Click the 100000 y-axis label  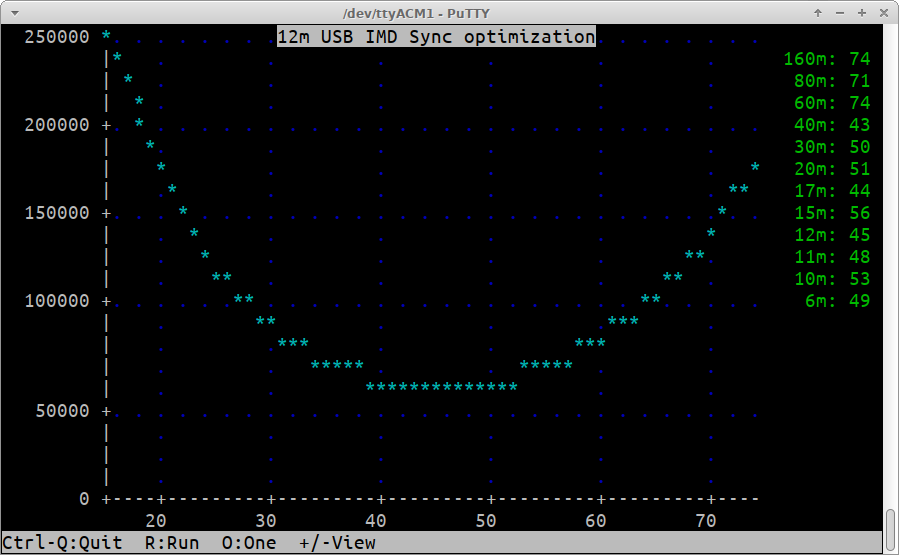click(x=56, y=301)
